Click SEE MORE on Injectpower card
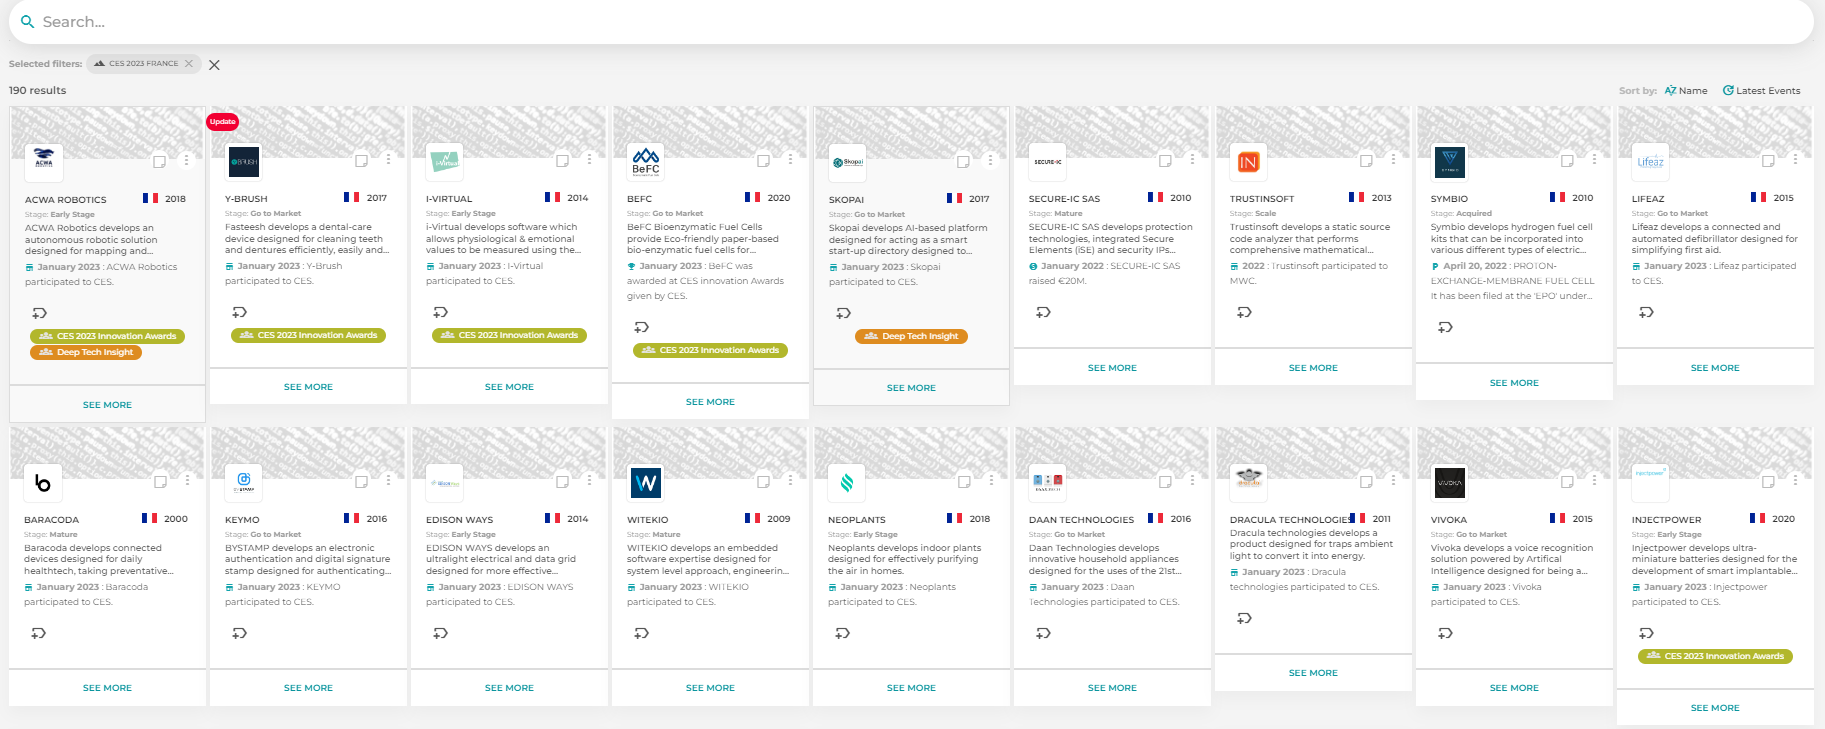The height and width of the screenshot is (729, 1825). [x=1715, y=708]
